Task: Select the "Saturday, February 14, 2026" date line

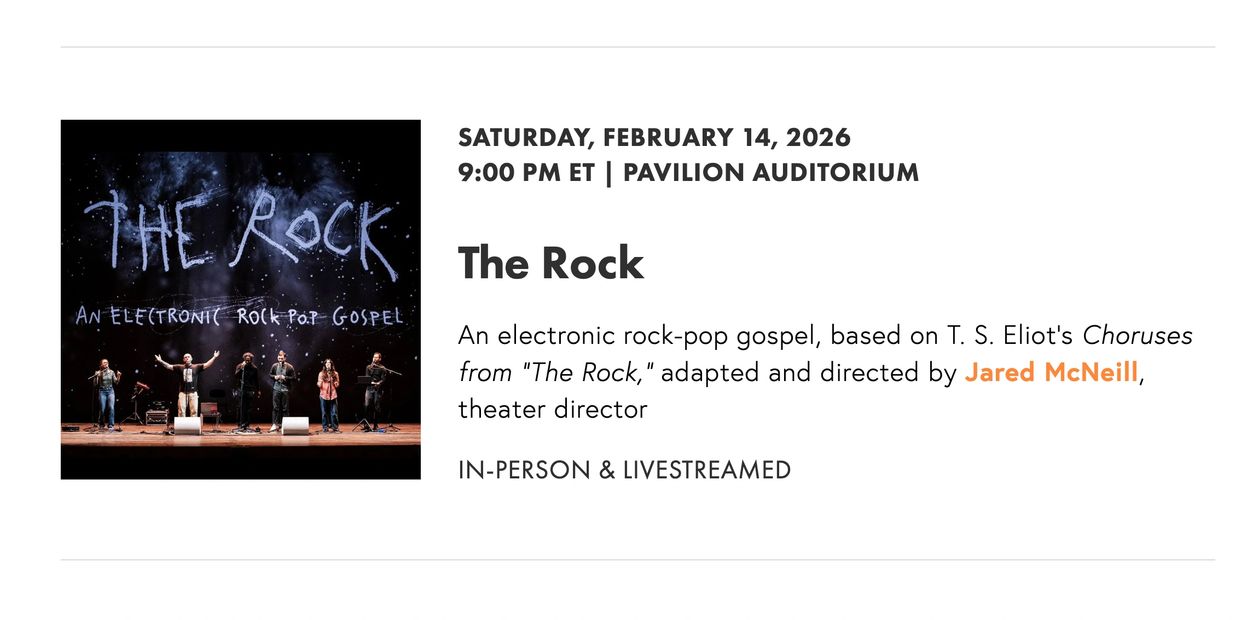Action: click(654, 137)
